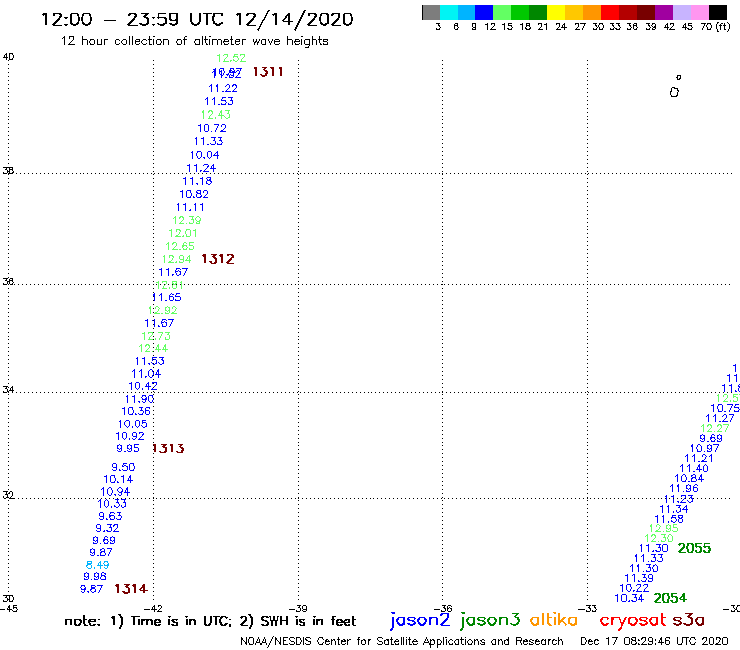Click the longitude axis label -36

443,609
